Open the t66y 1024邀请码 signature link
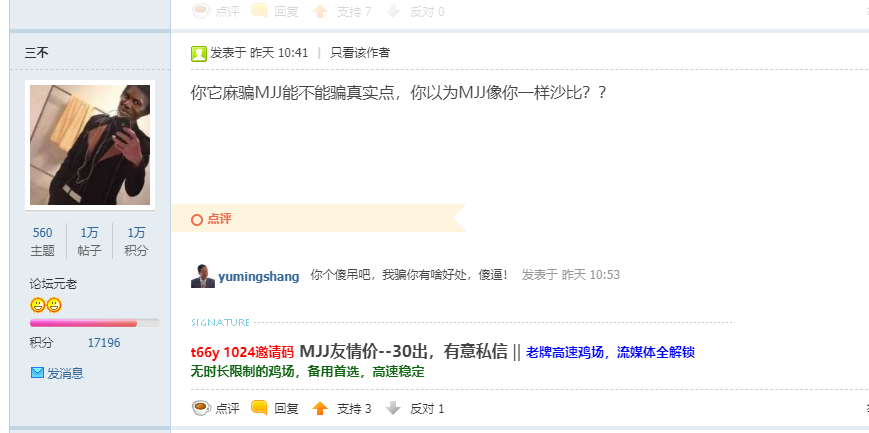Image resolution: width=869 pixels, height=433 pixels. pos(242,352)
